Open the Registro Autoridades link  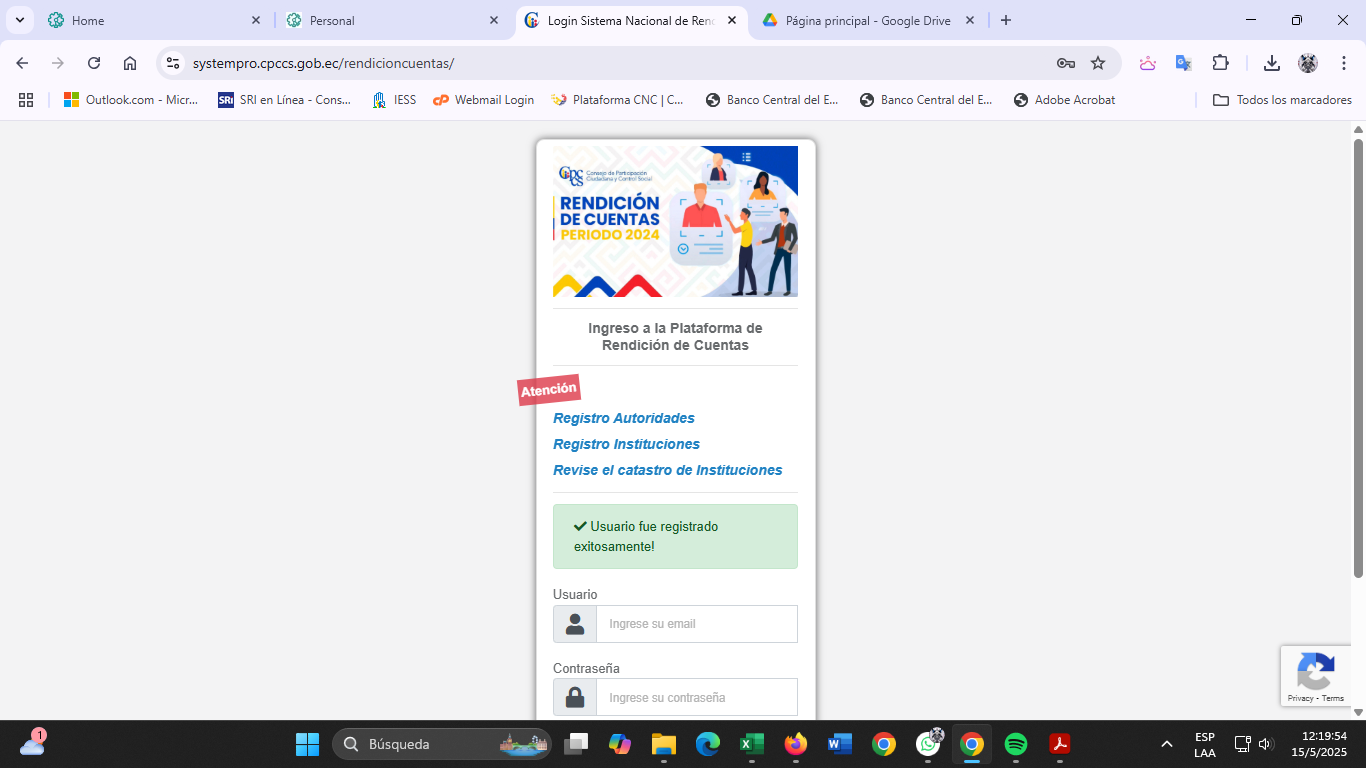(624, 418)
